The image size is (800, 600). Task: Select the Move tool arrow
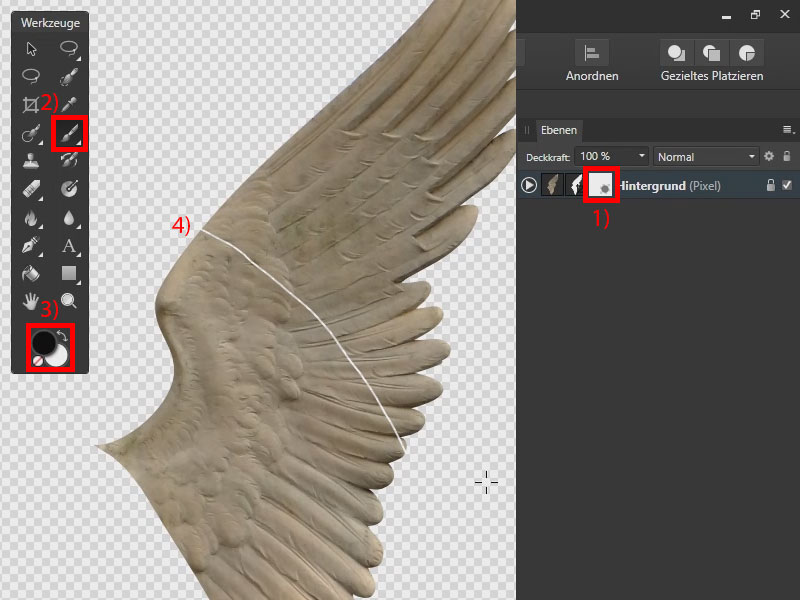31,49
